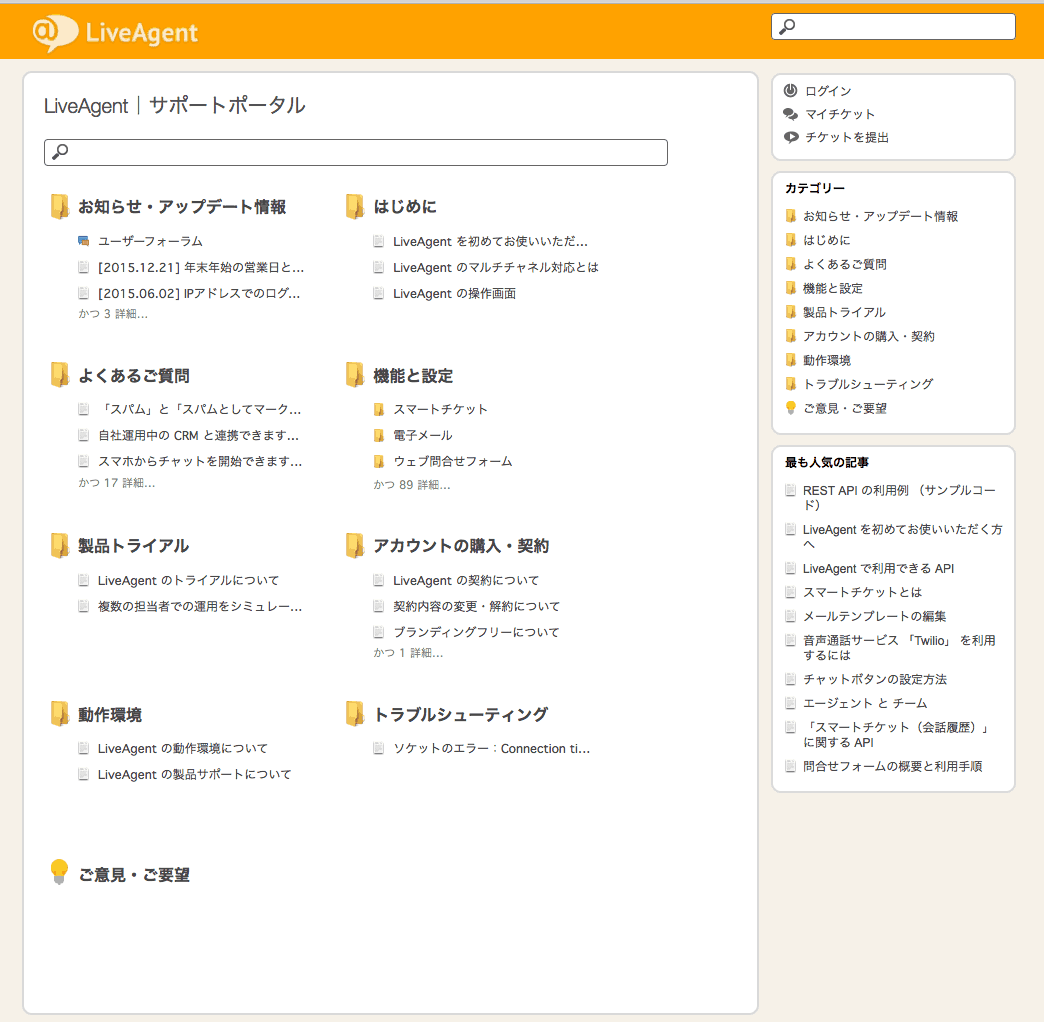Open popular article メールテンプレートの編集
Screen dimensions: 1044x1022
tap(874, 617)
